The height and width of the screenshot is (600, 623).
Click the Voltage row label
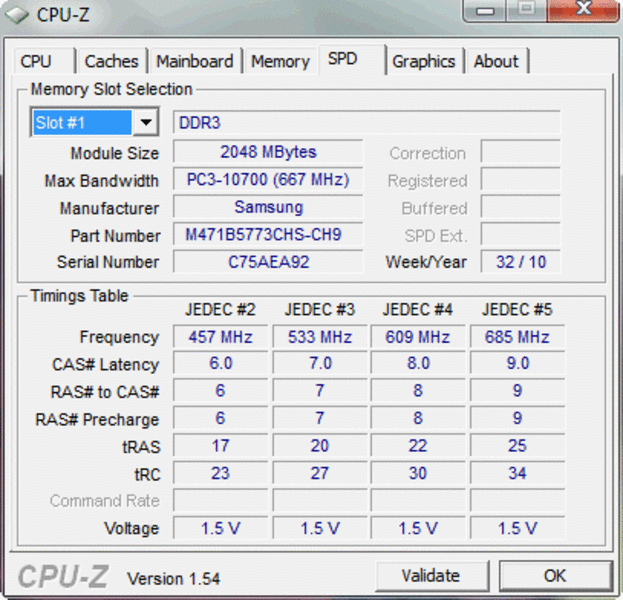[132, 529]
